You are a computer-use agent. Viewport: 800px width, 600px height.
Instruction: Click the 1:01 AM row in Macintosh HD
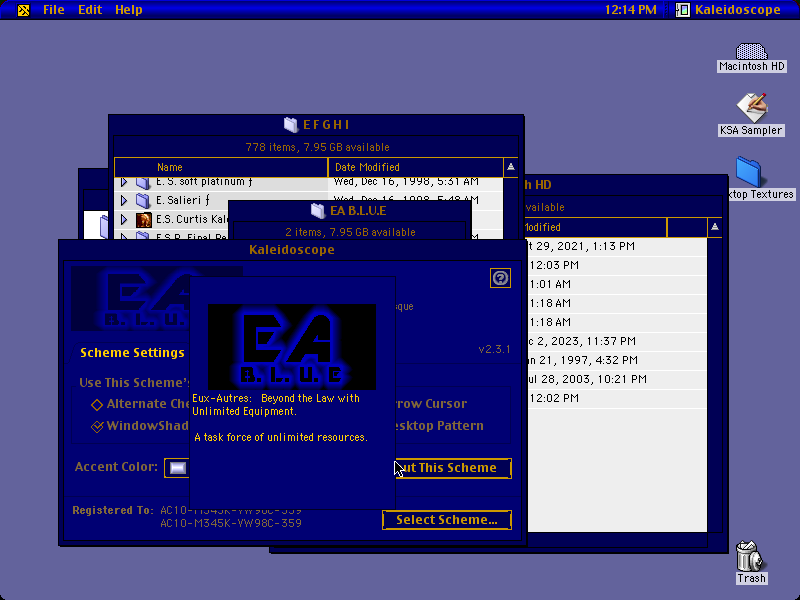point(615,284)
